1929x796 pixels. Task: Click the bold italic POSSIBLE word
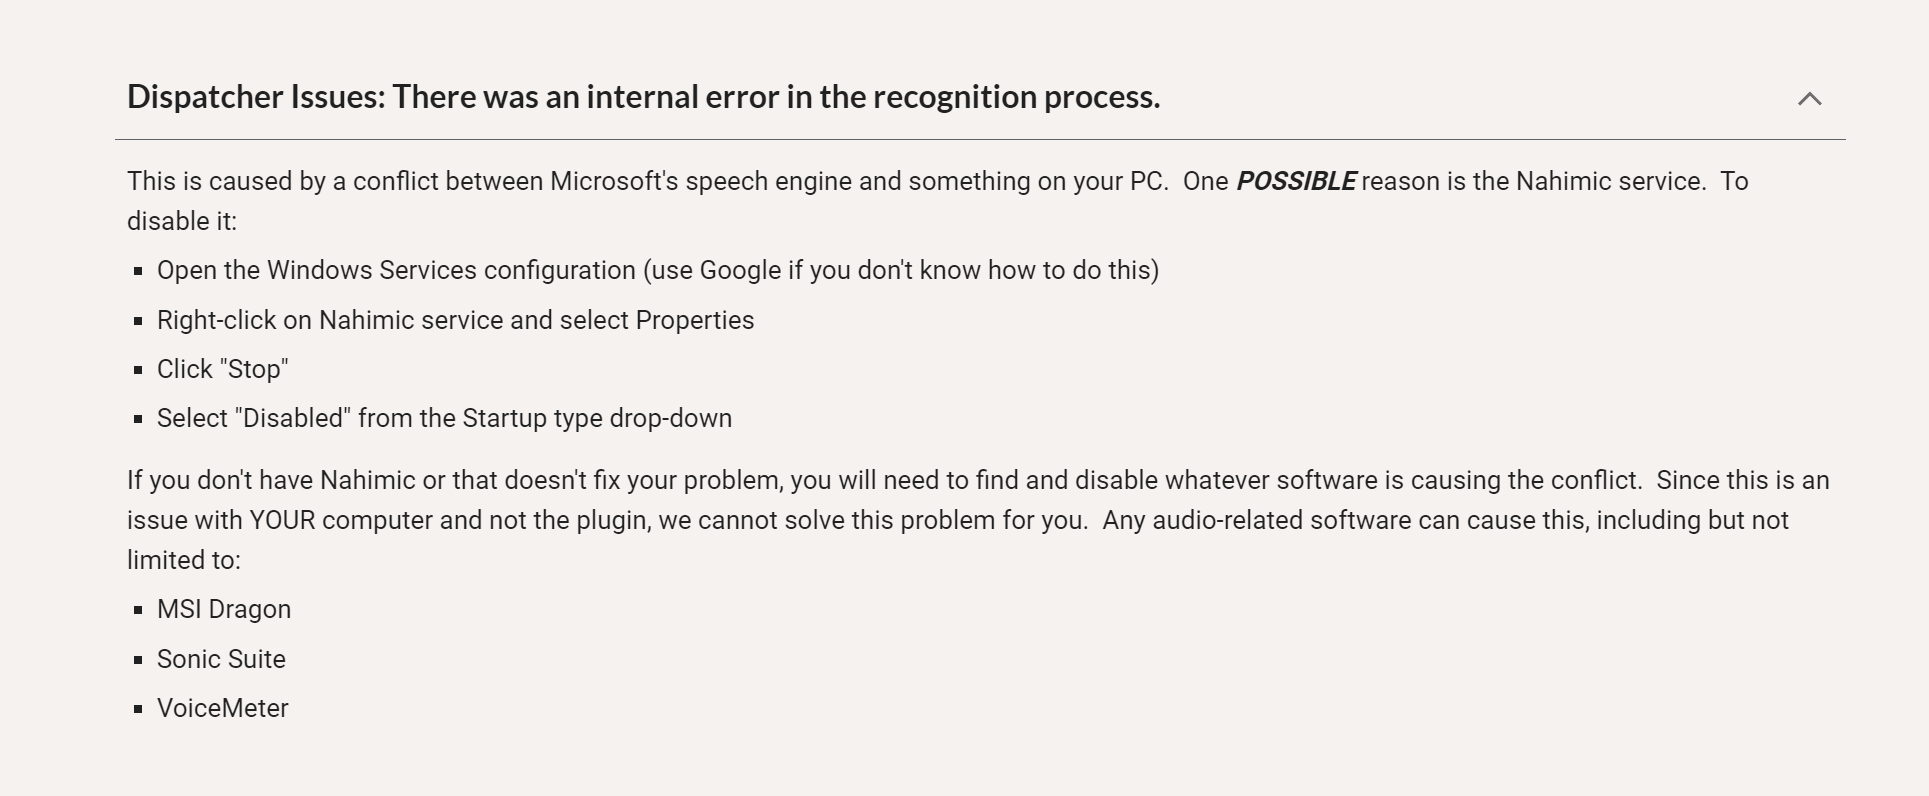coord(1295,182)
